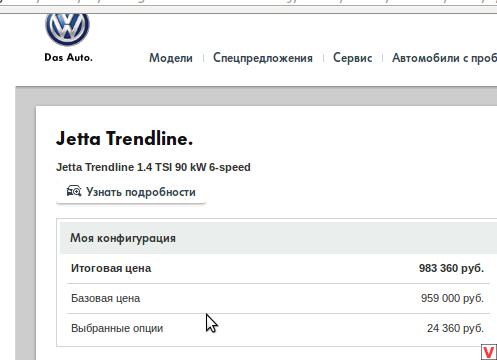
Task: Click the 983 360 руб. total price
Action: (x=451, y=268)
